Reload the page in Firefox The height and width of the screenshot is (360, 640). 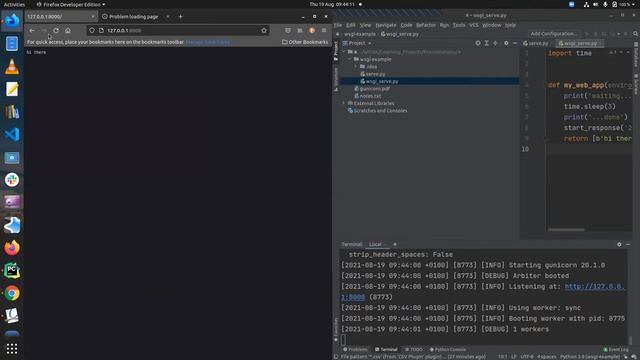click(x=56, y=31)
